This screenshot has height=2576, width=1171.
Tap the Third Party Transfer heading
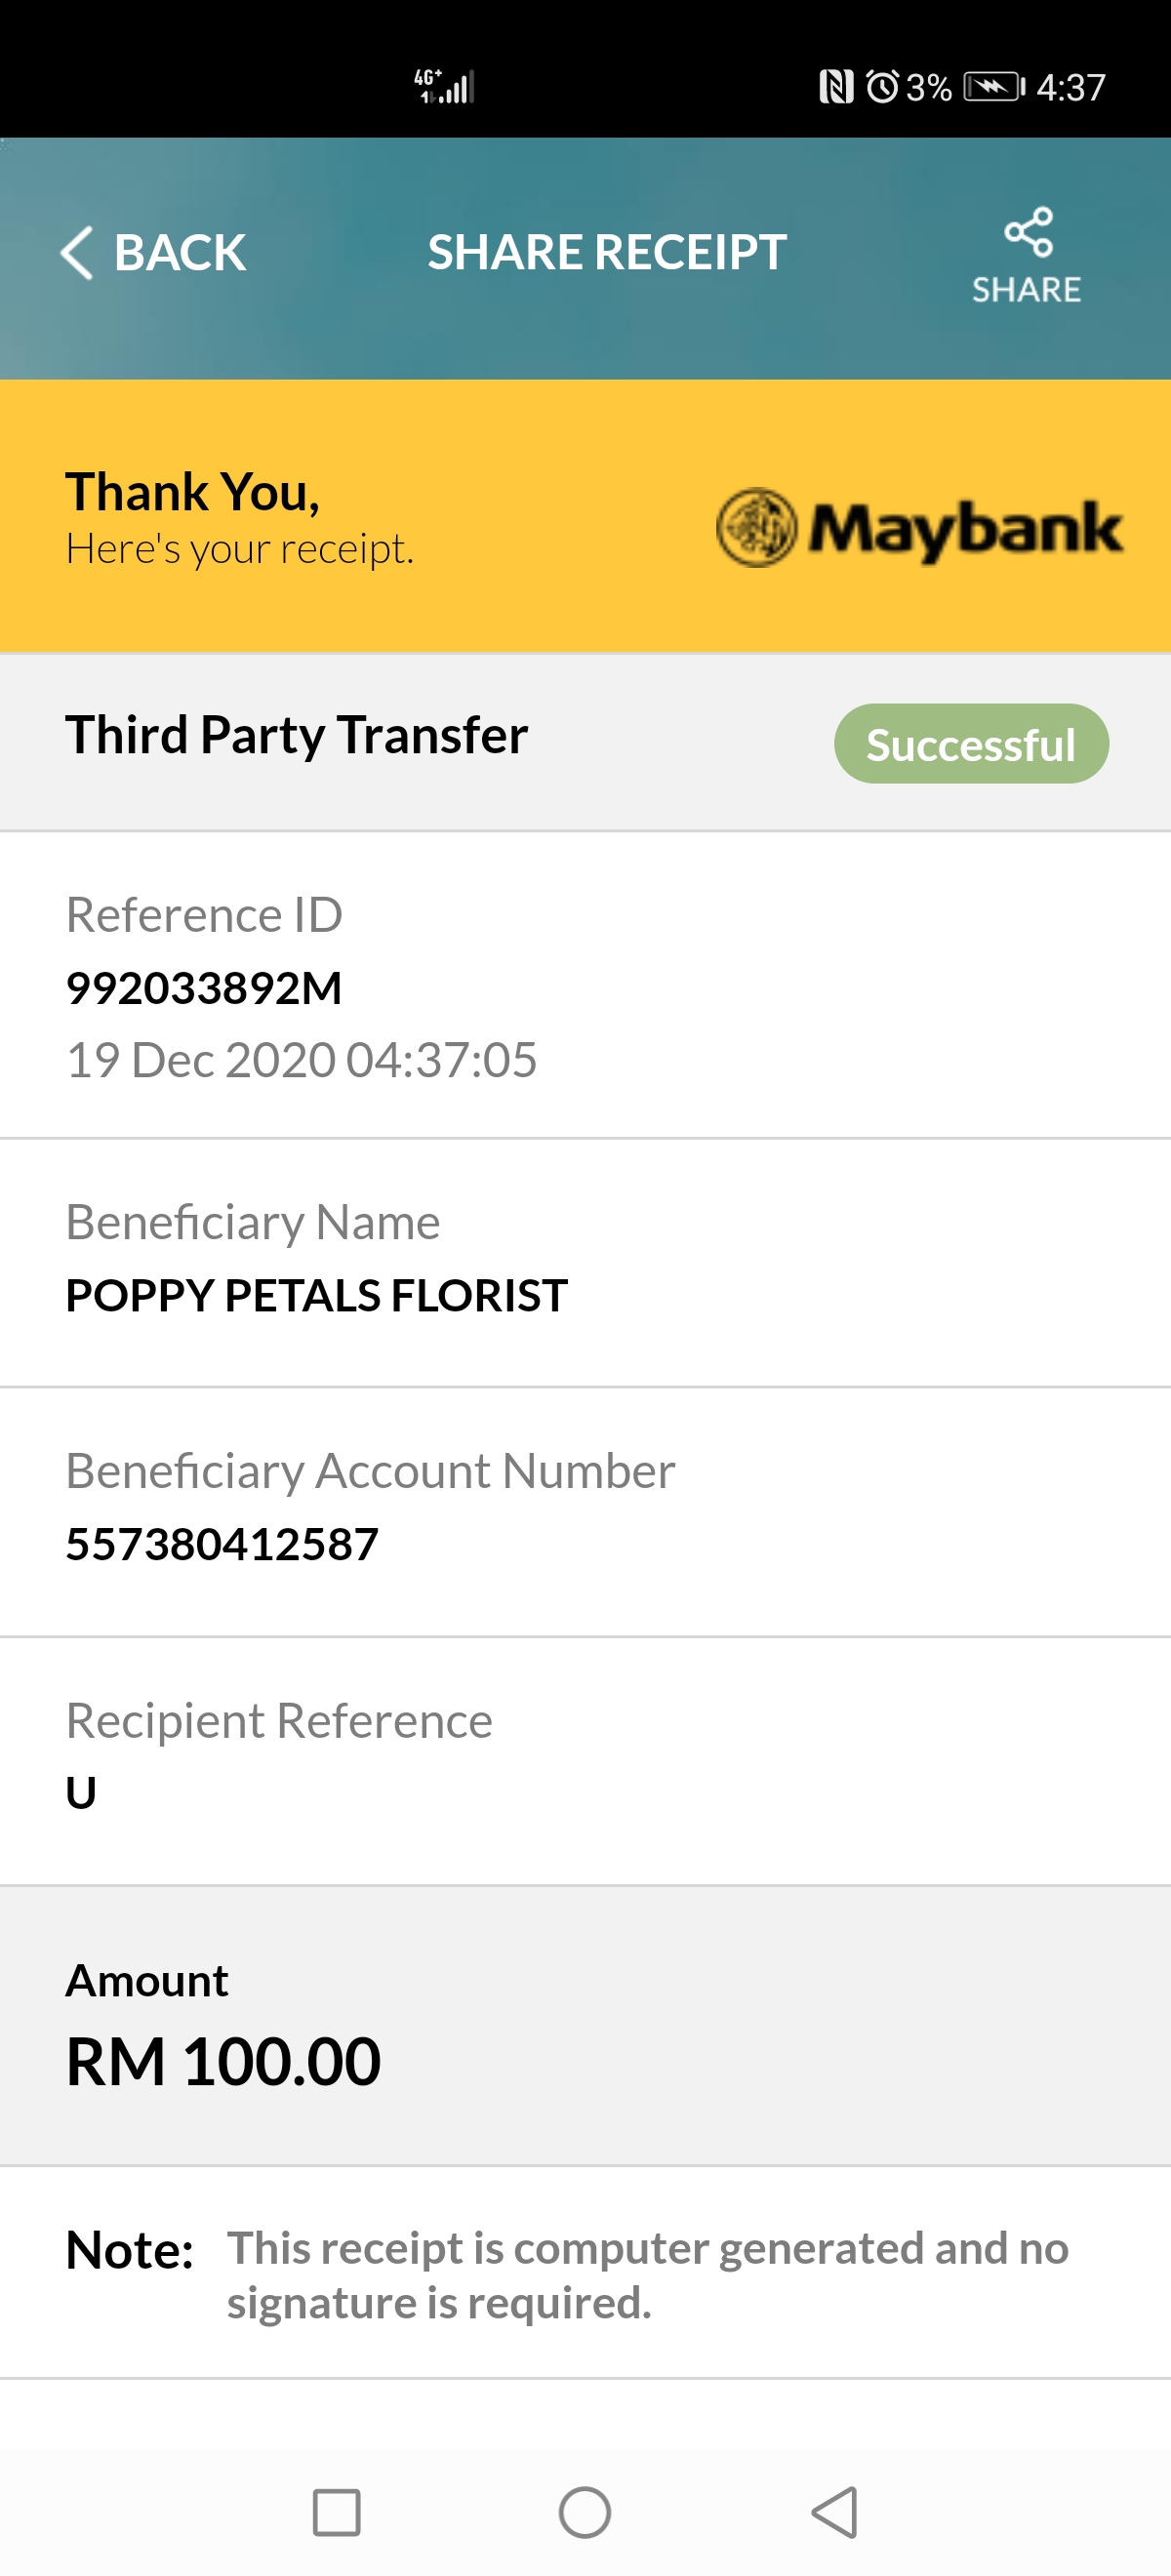coord(297,735)
